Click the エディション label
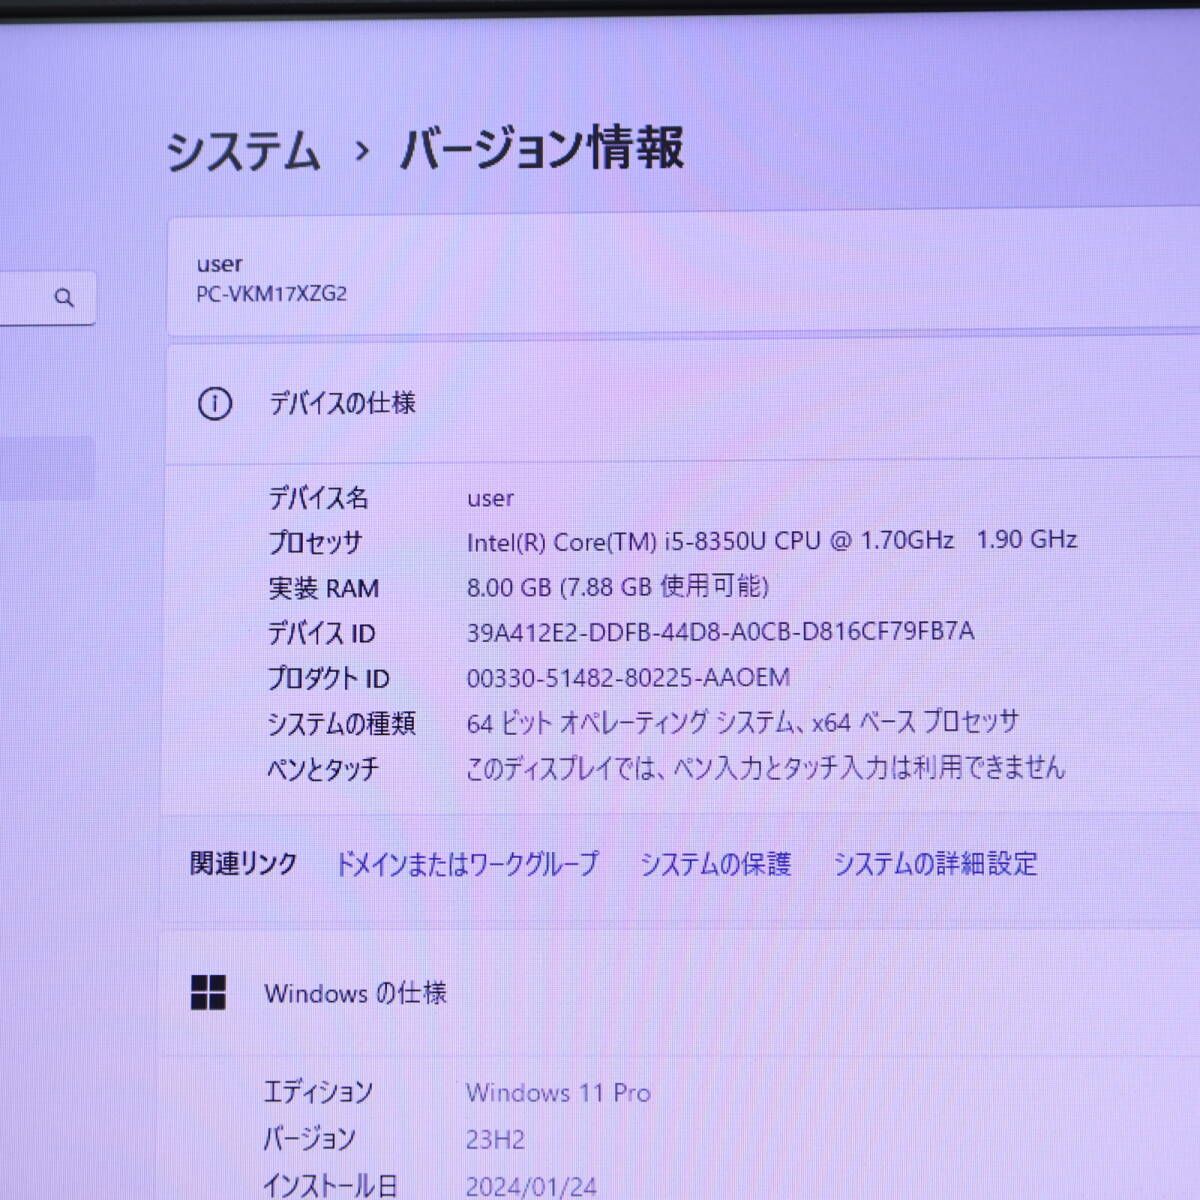The width and height of the screenshot is (1200, 1200). (x=318, y=1092)
